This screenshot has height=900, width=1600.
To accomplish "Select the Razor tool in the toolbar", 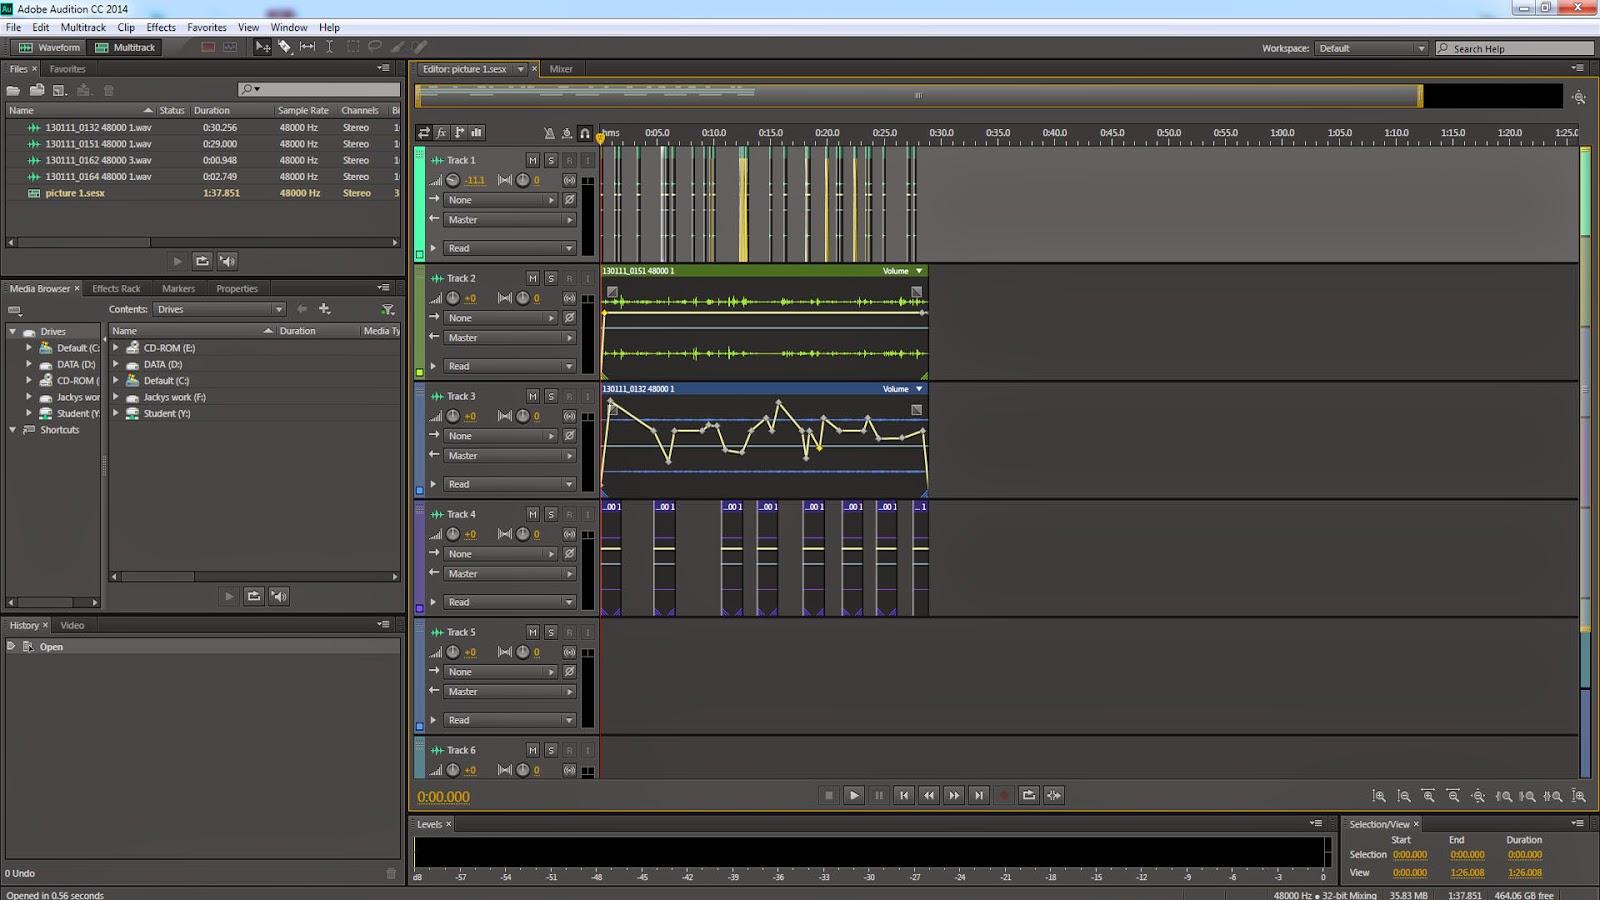I will 285,47.
